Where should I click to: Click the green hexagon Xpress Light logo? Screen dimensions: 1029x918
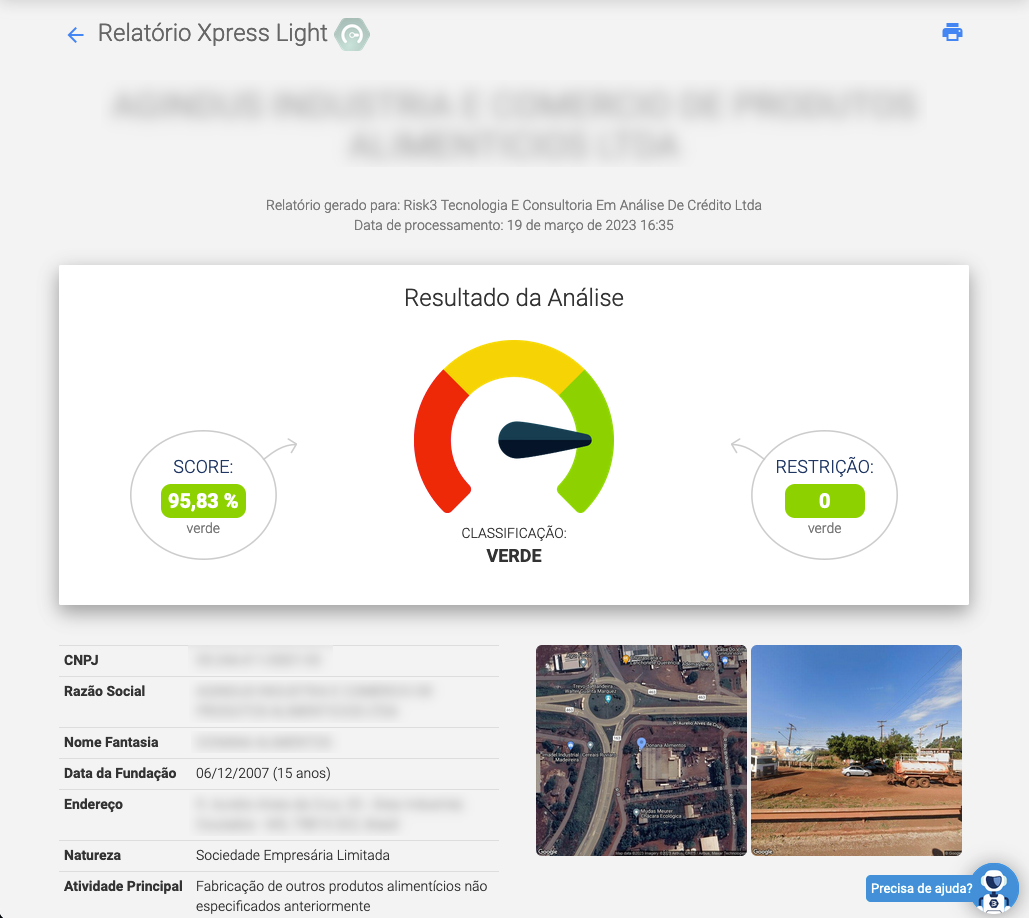(x=352, y=35)
